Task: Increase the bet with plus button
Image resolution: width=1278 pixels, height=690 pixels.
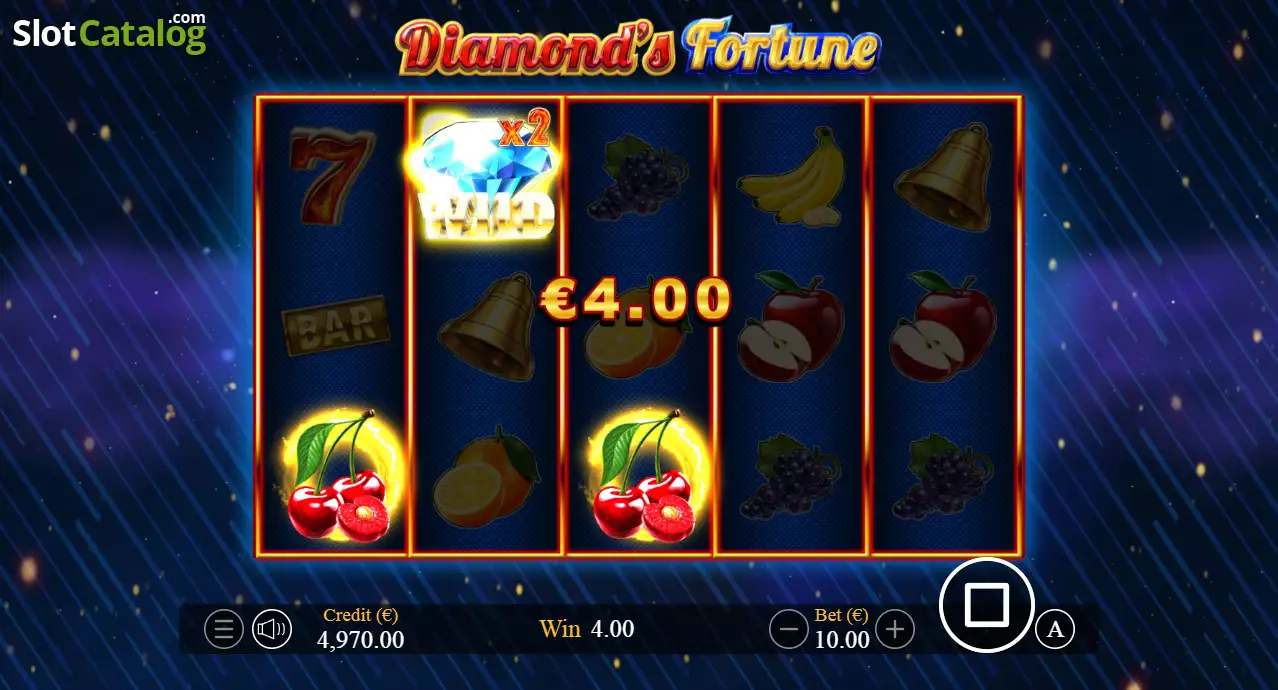Action: click(895, 629)
